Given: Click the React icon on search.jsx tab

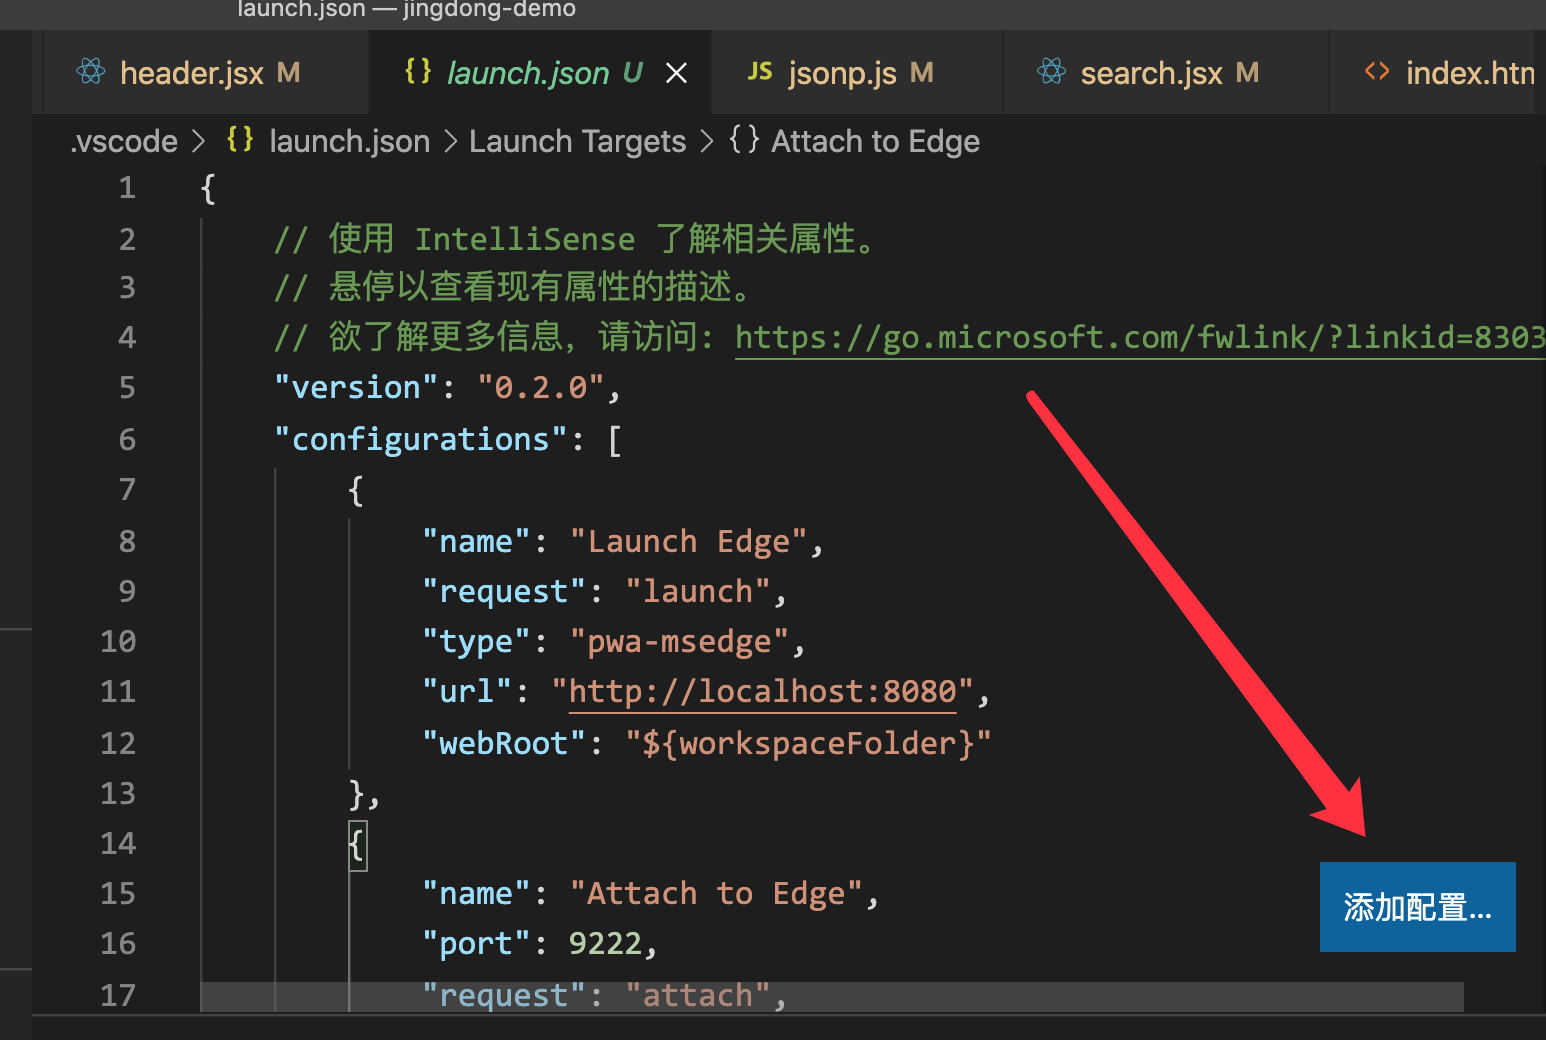Looking at the screenshot, I should coord(1052,72).
